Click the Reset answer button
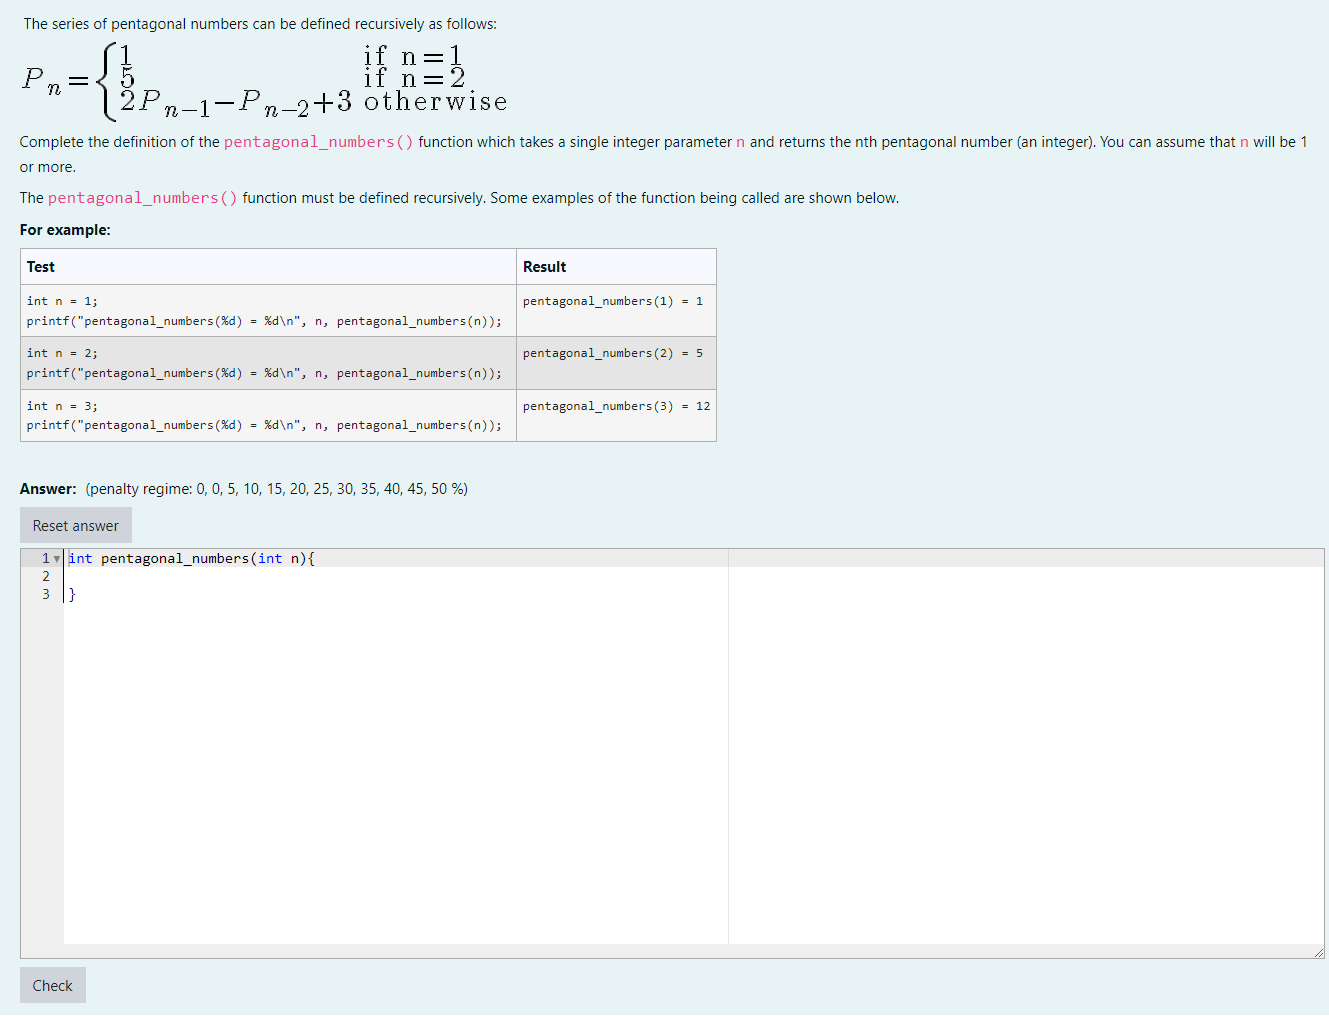 click(x=75, y=525)
